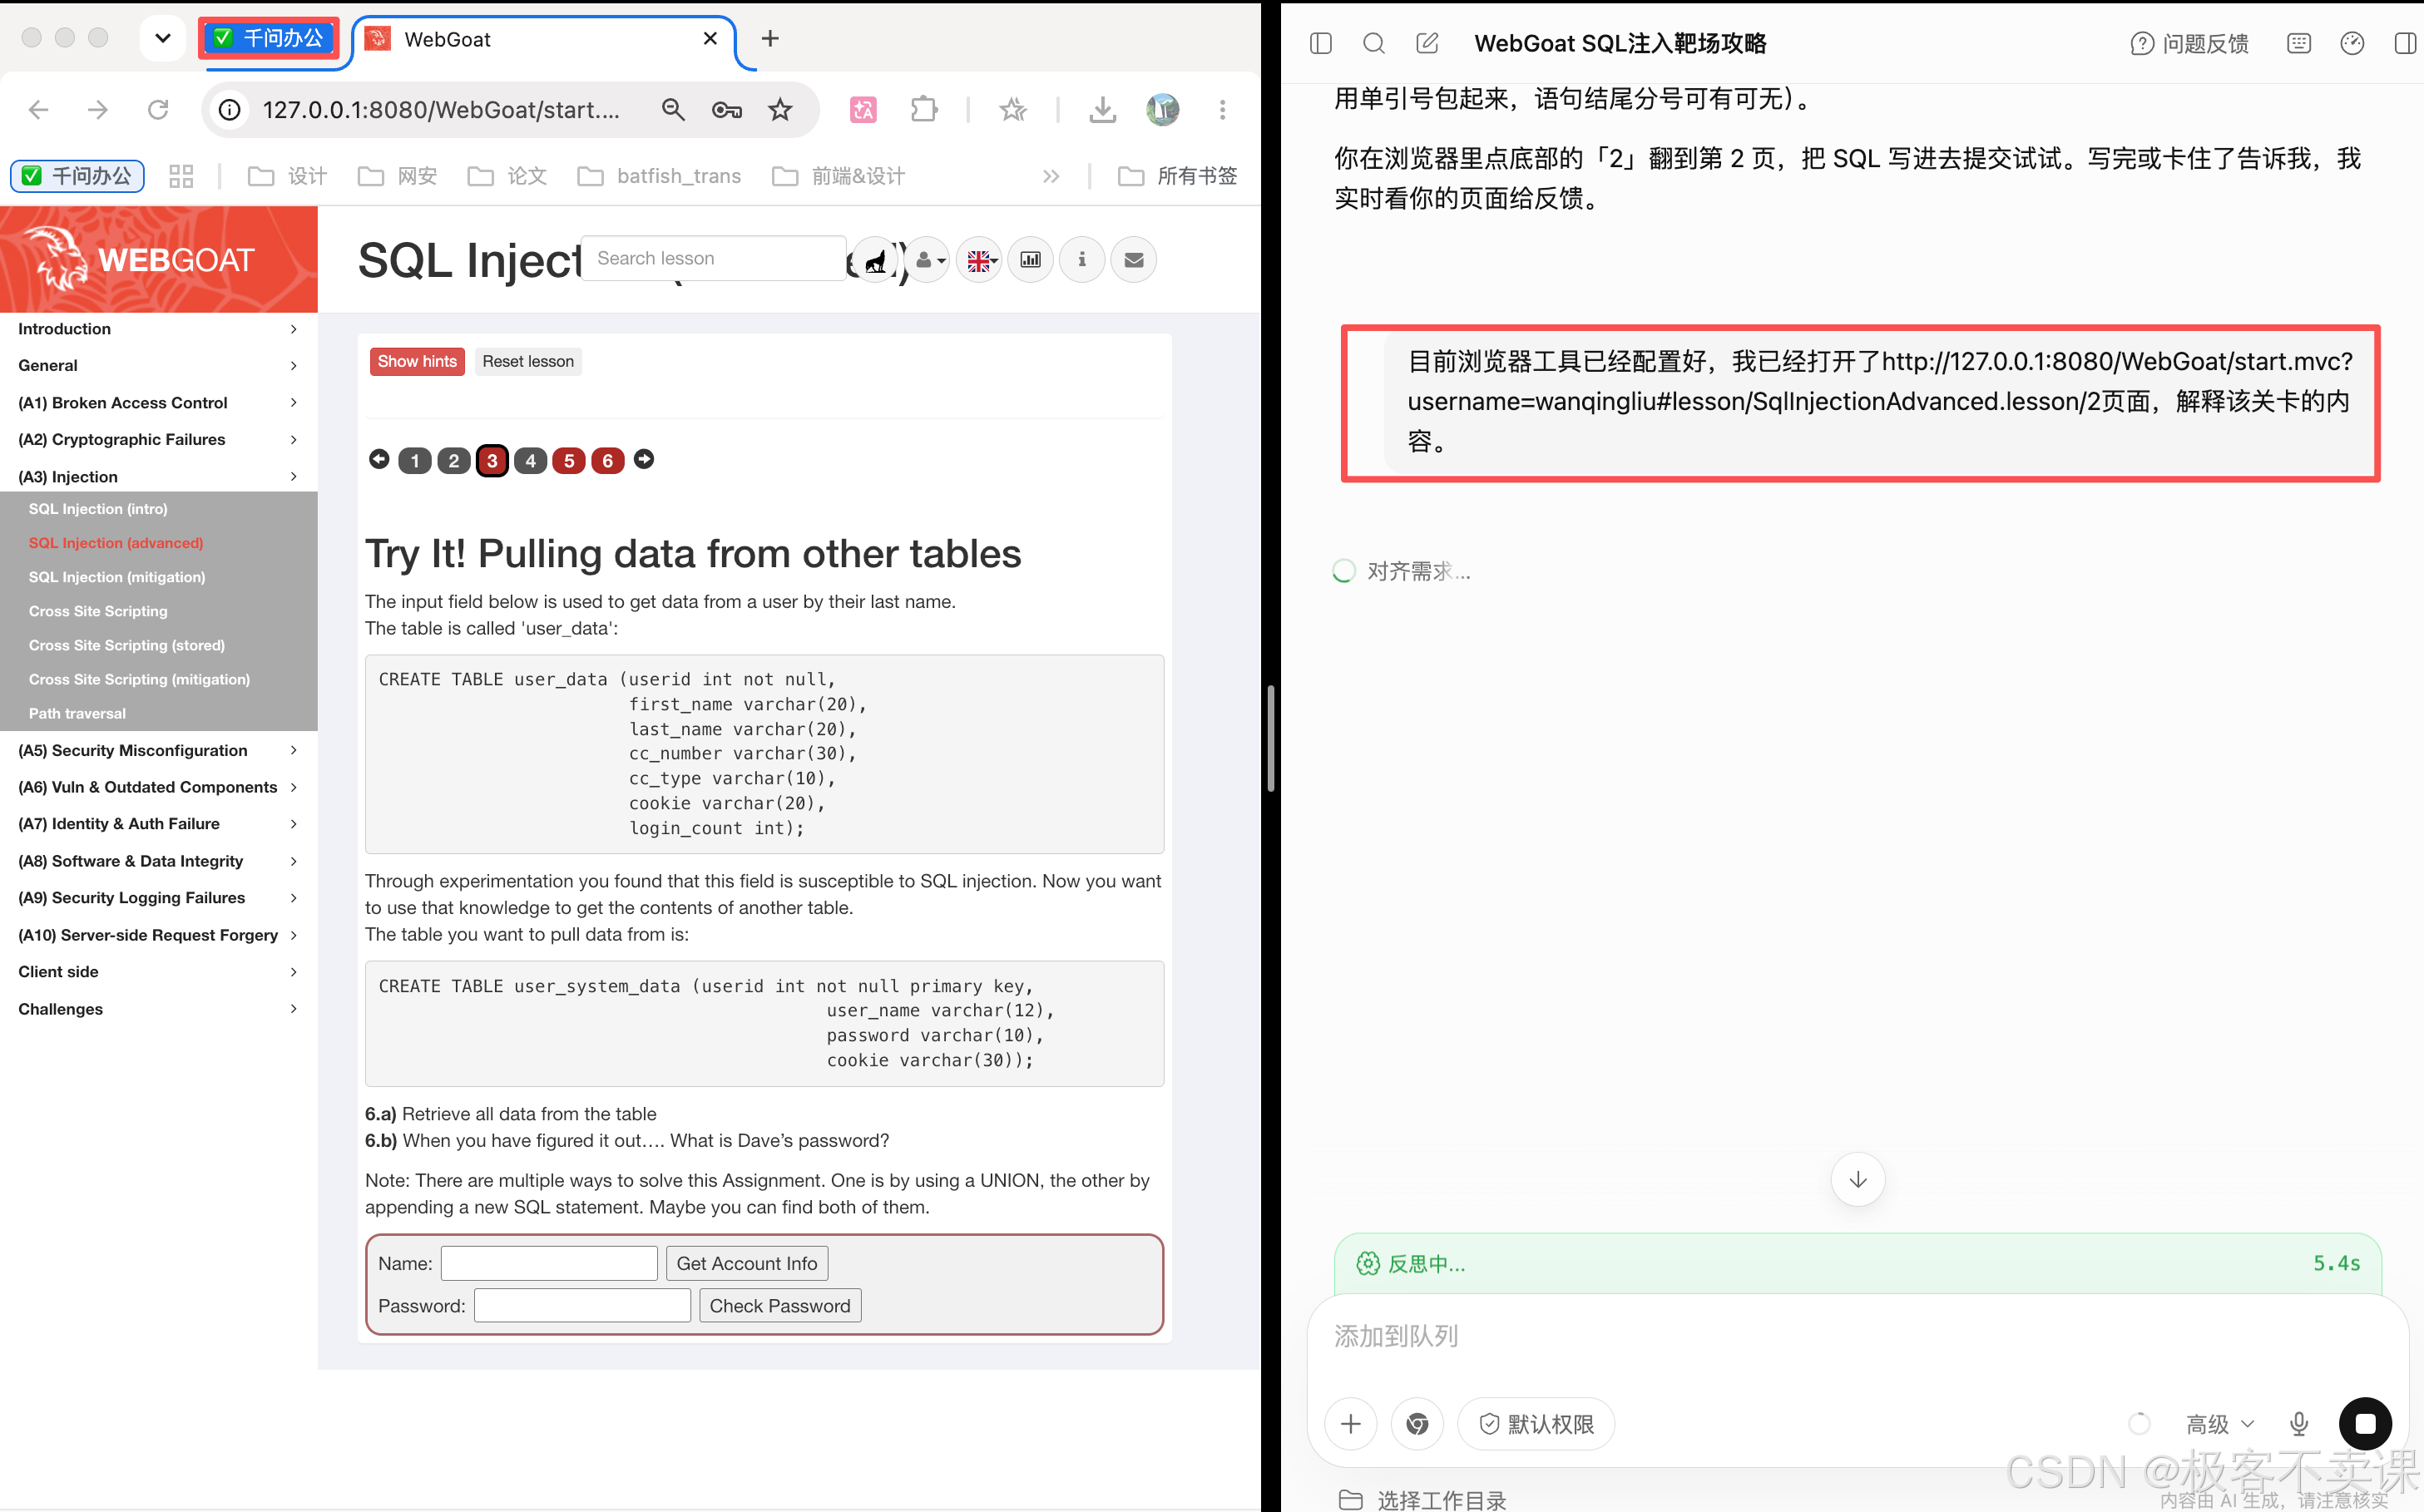
Task: Open the favorites star list icon
Action: [1013, 110]
